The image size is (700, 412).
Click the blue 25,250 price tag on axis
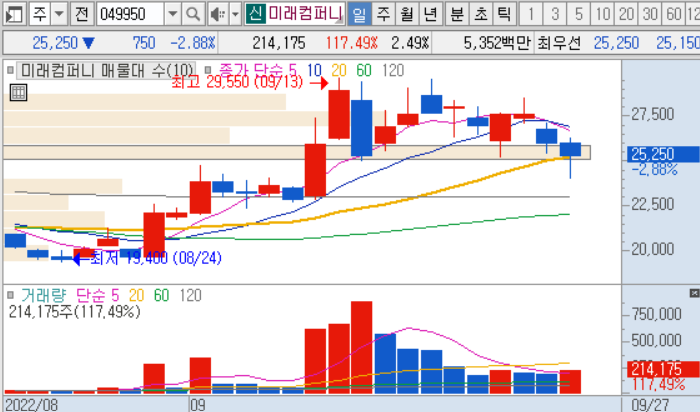tap(663, 154)
